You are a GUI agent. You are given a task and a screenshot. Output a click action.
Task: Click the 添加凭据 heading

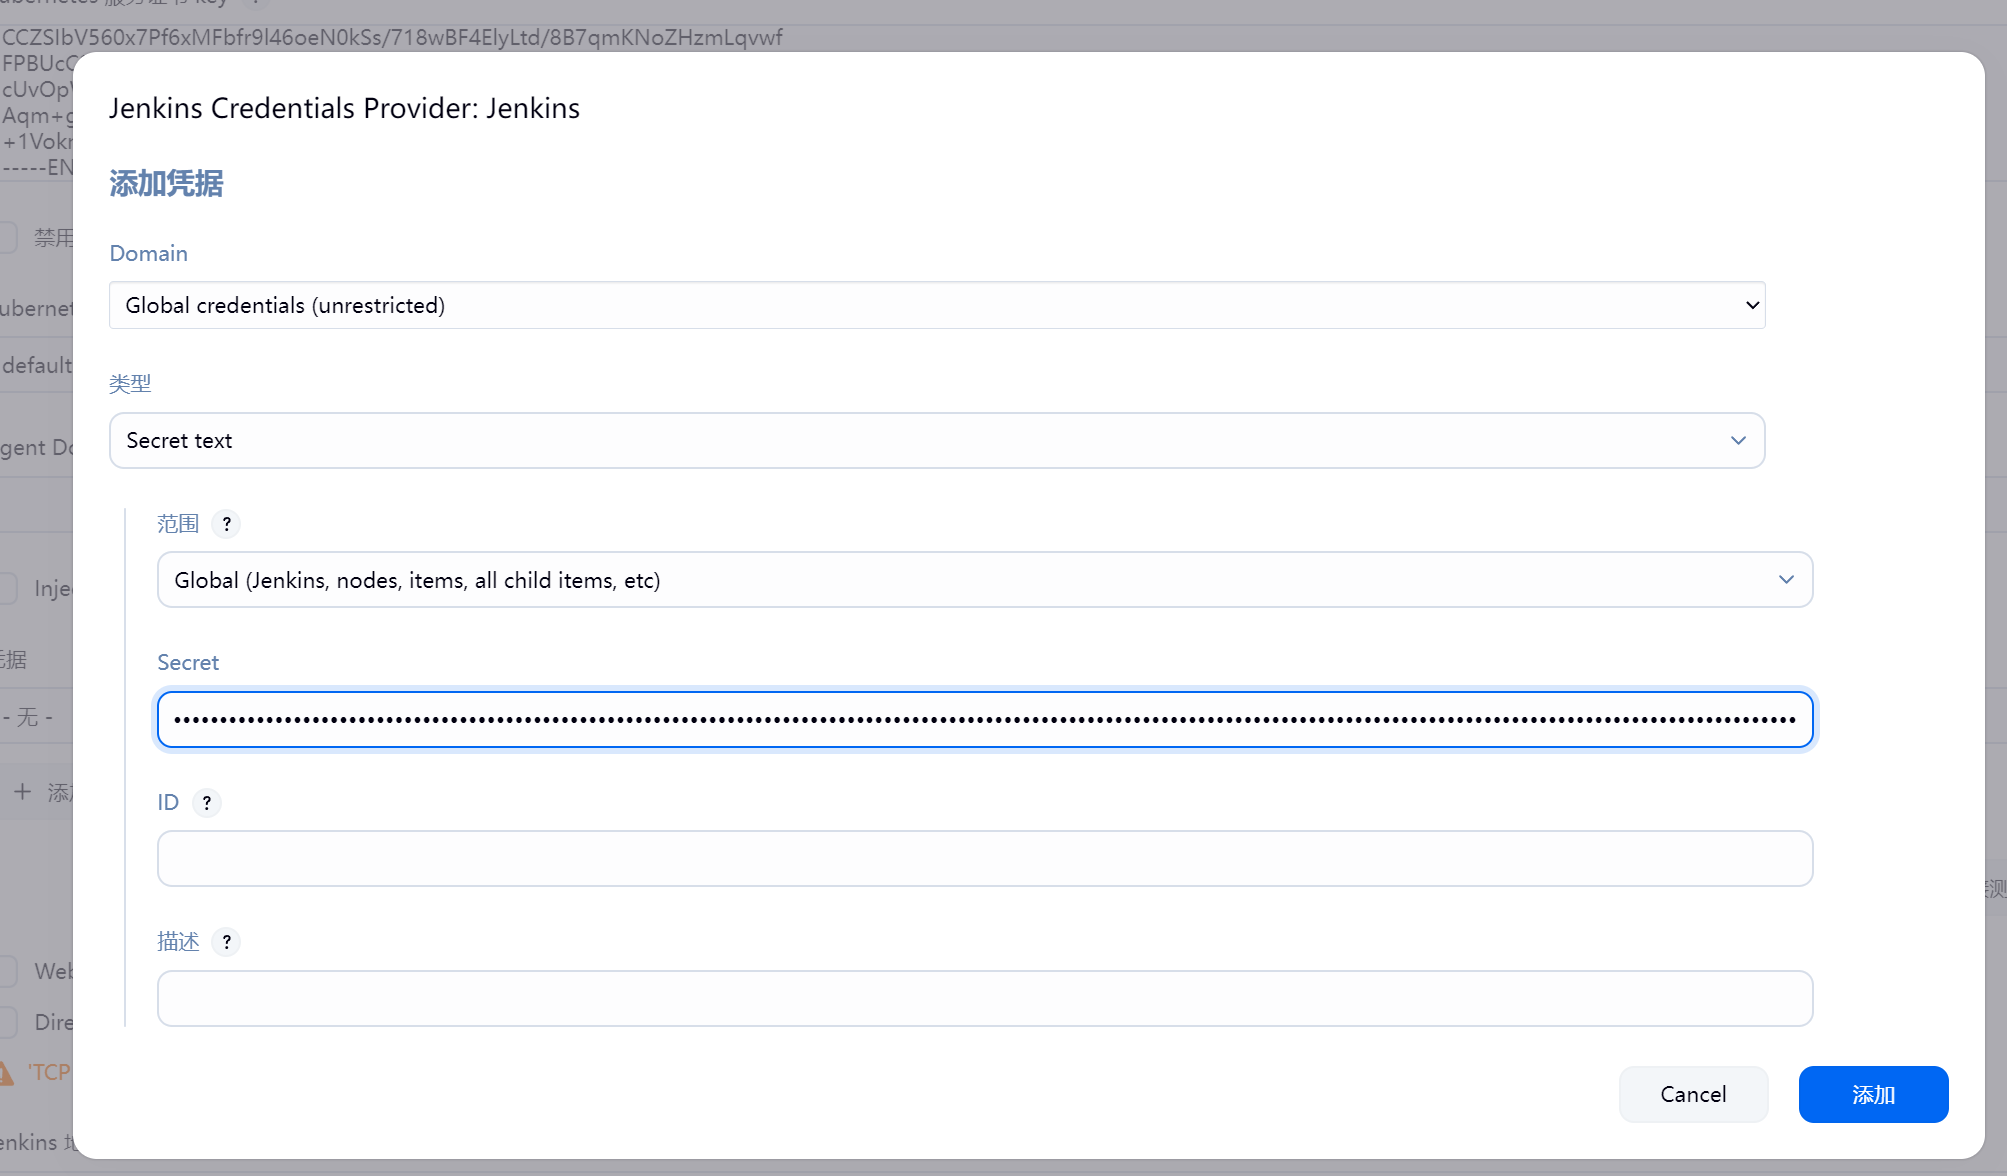pos(166,184)
